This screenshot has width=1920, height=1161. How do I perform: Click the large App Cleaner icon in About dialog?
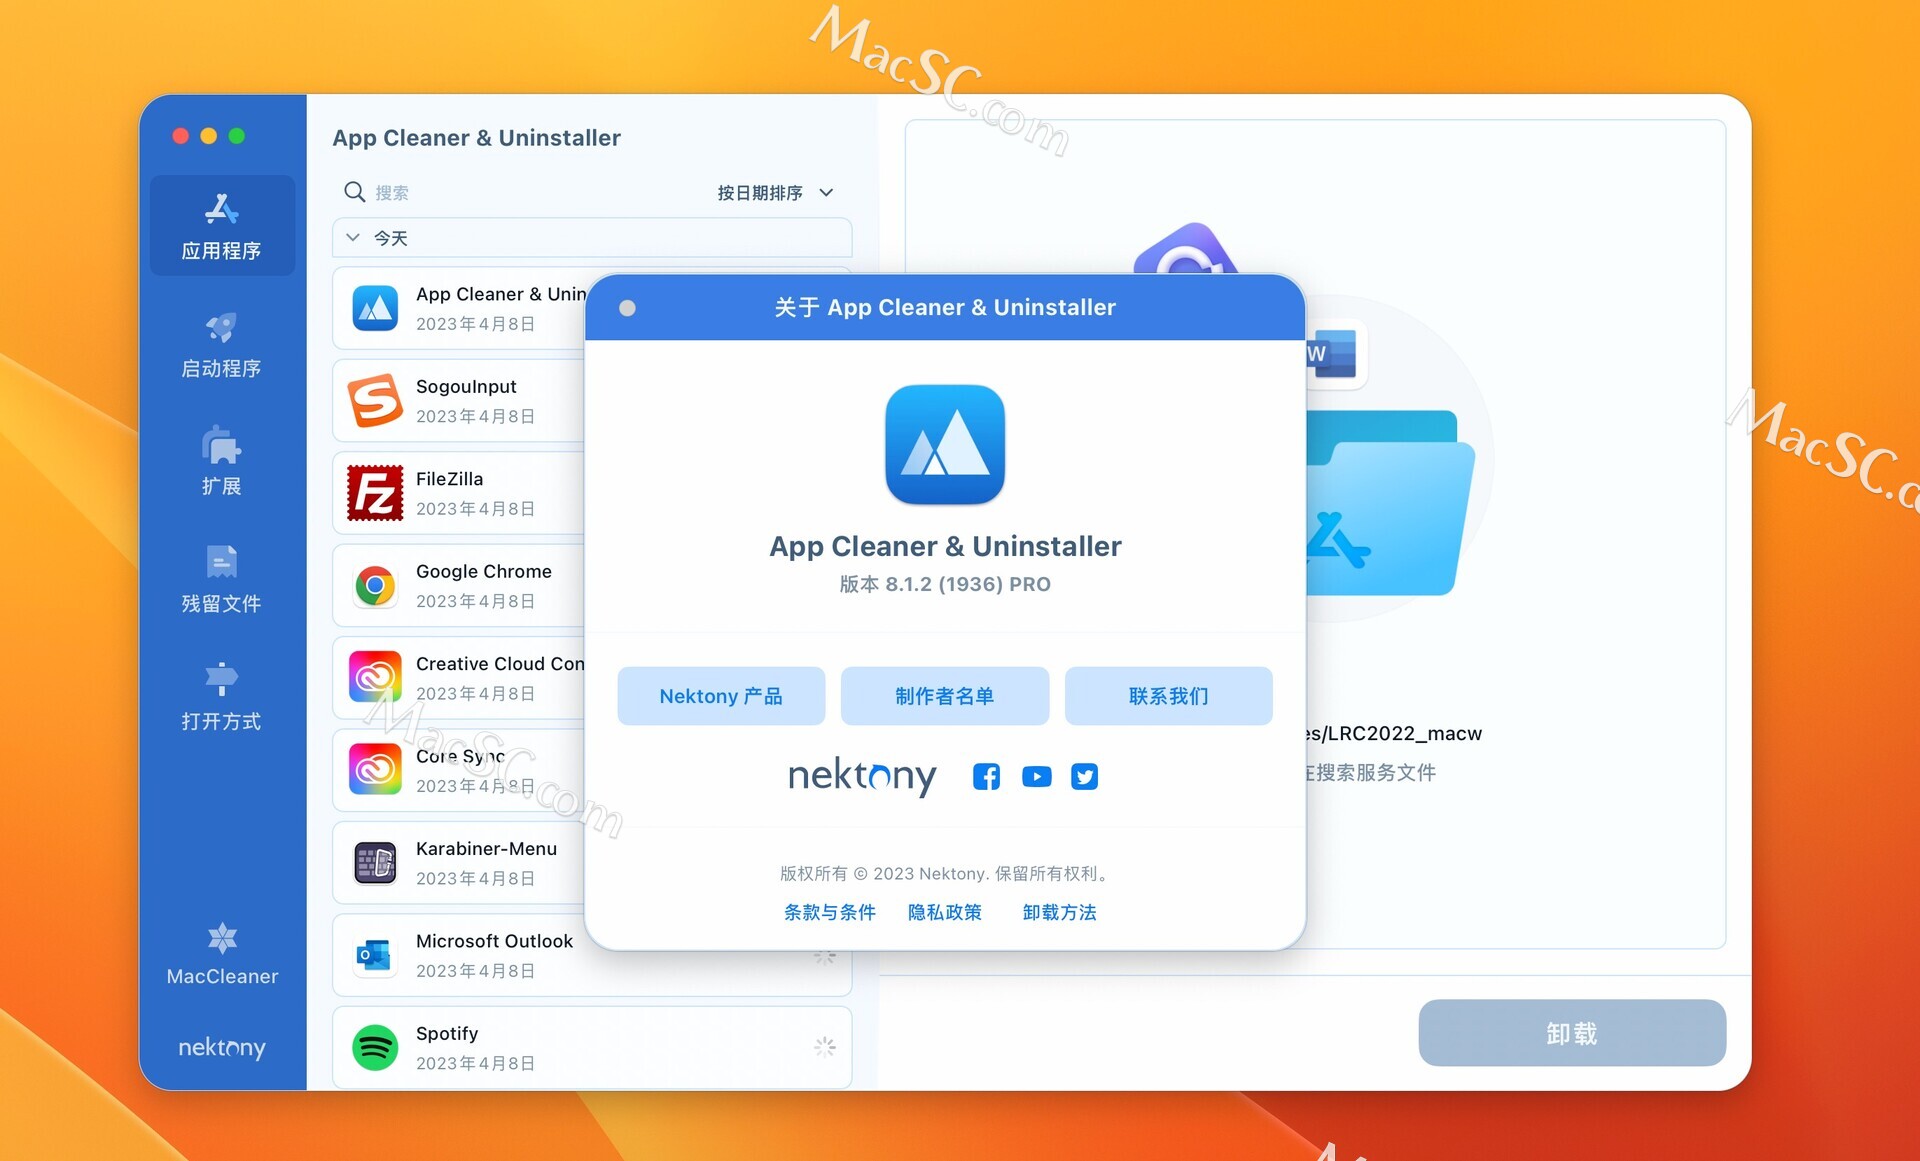945,445
